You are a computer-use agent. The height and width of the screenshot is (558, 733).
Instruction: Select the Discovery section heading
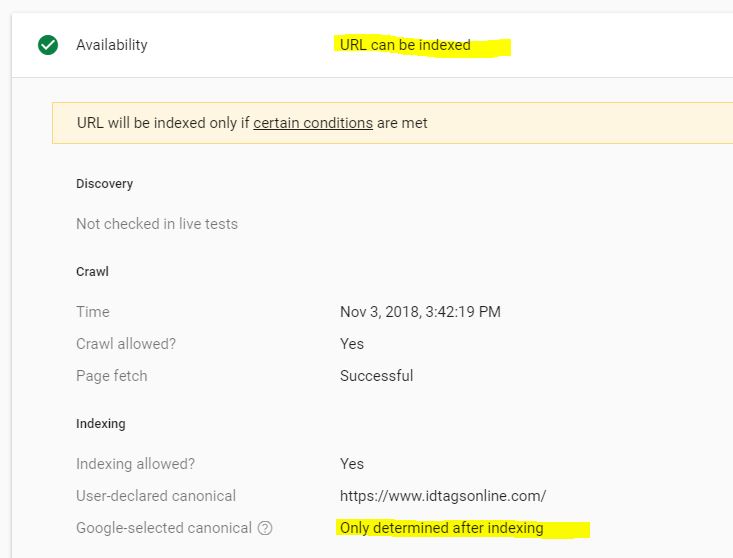104,184
